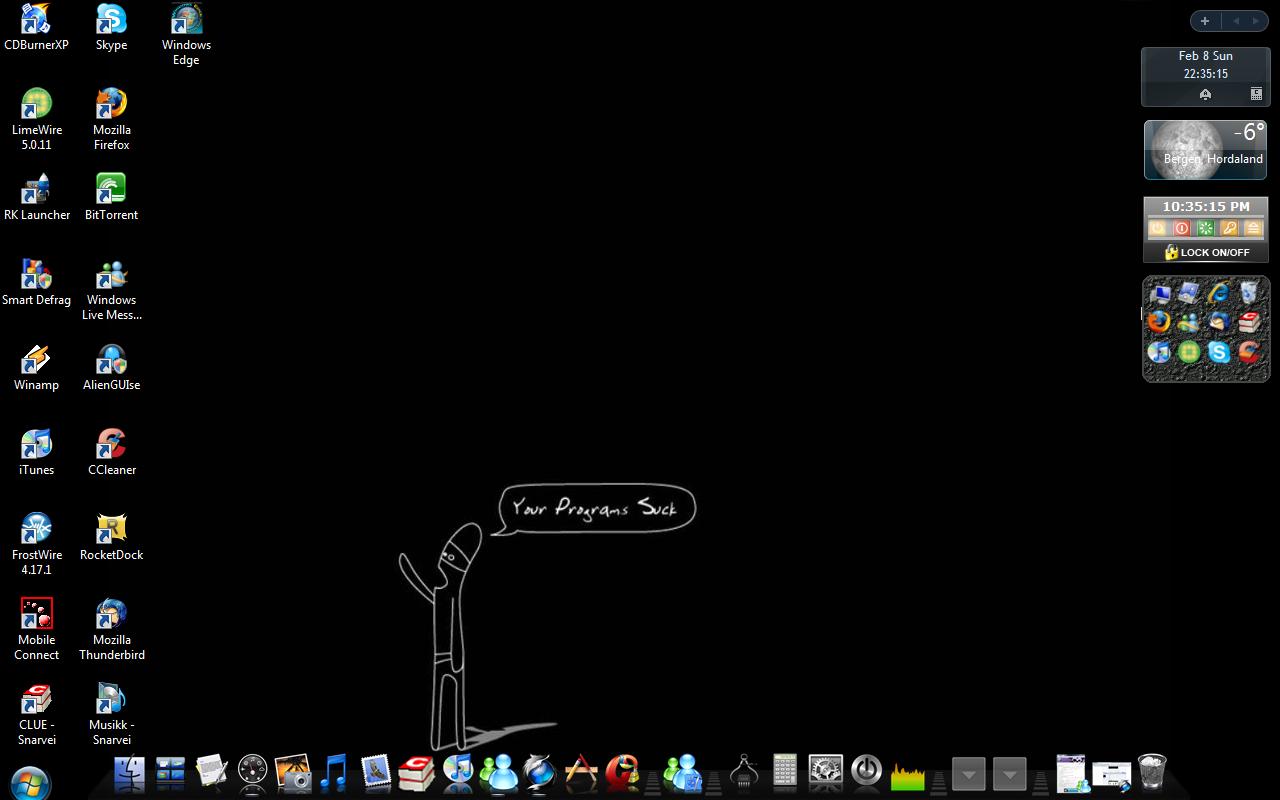
Task: Click the CCleaner desktop icon
Action: coord(111,452)
